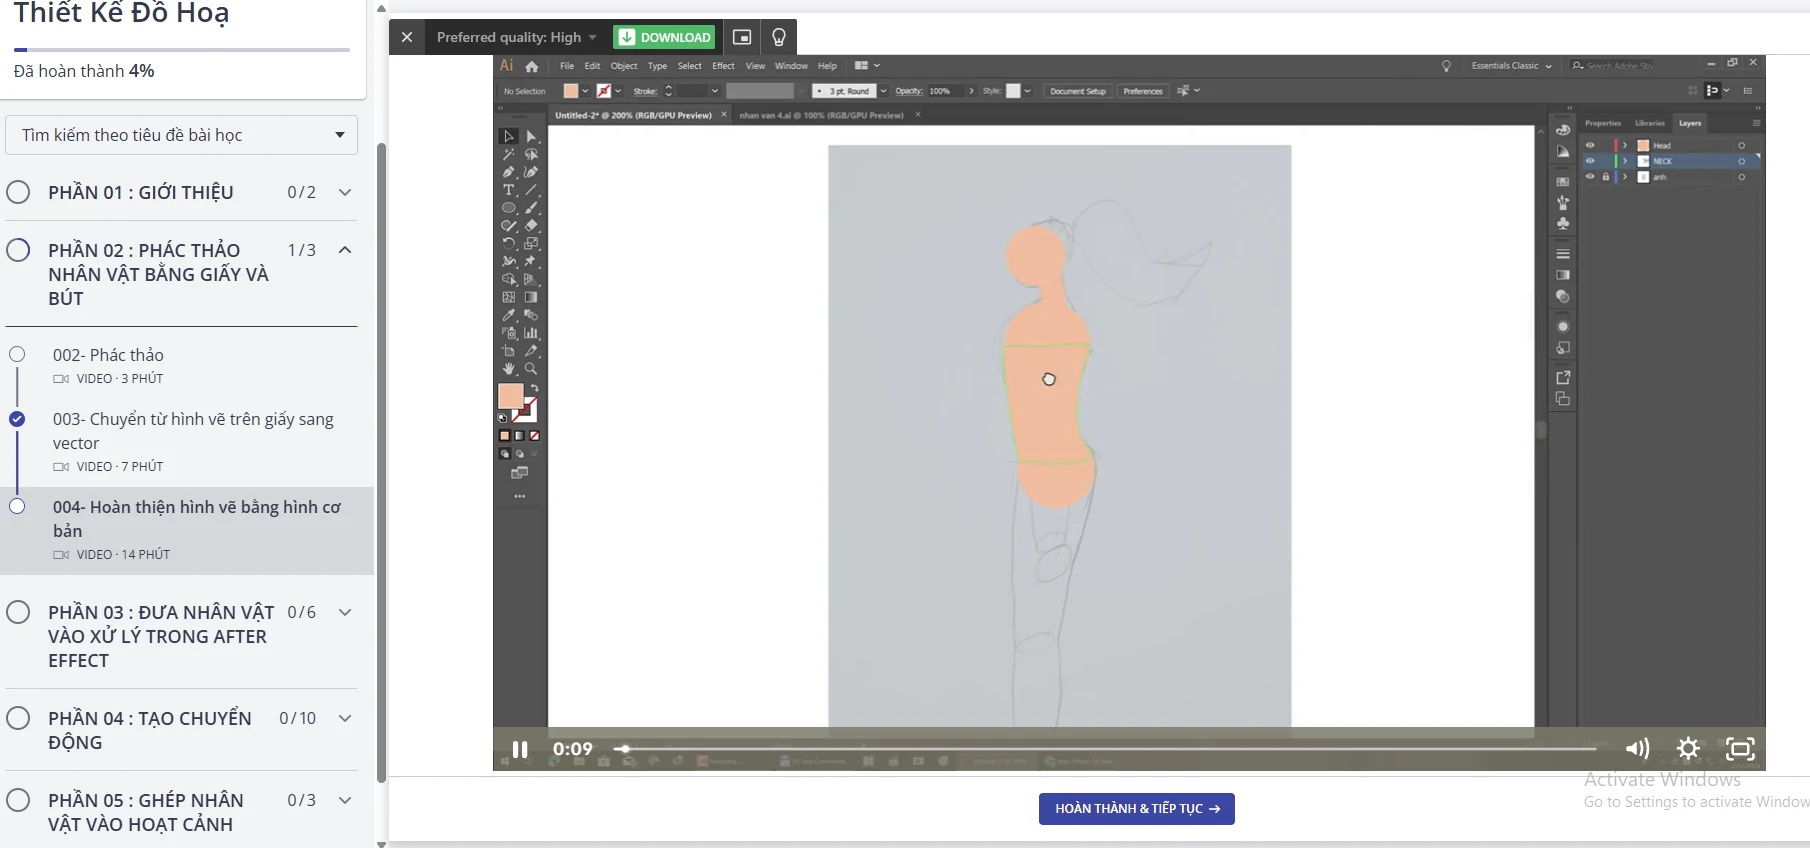This screenshot has height=848, width=1810.
Task: Click the picture-in-picture icon
Action: tap(742, 37)
